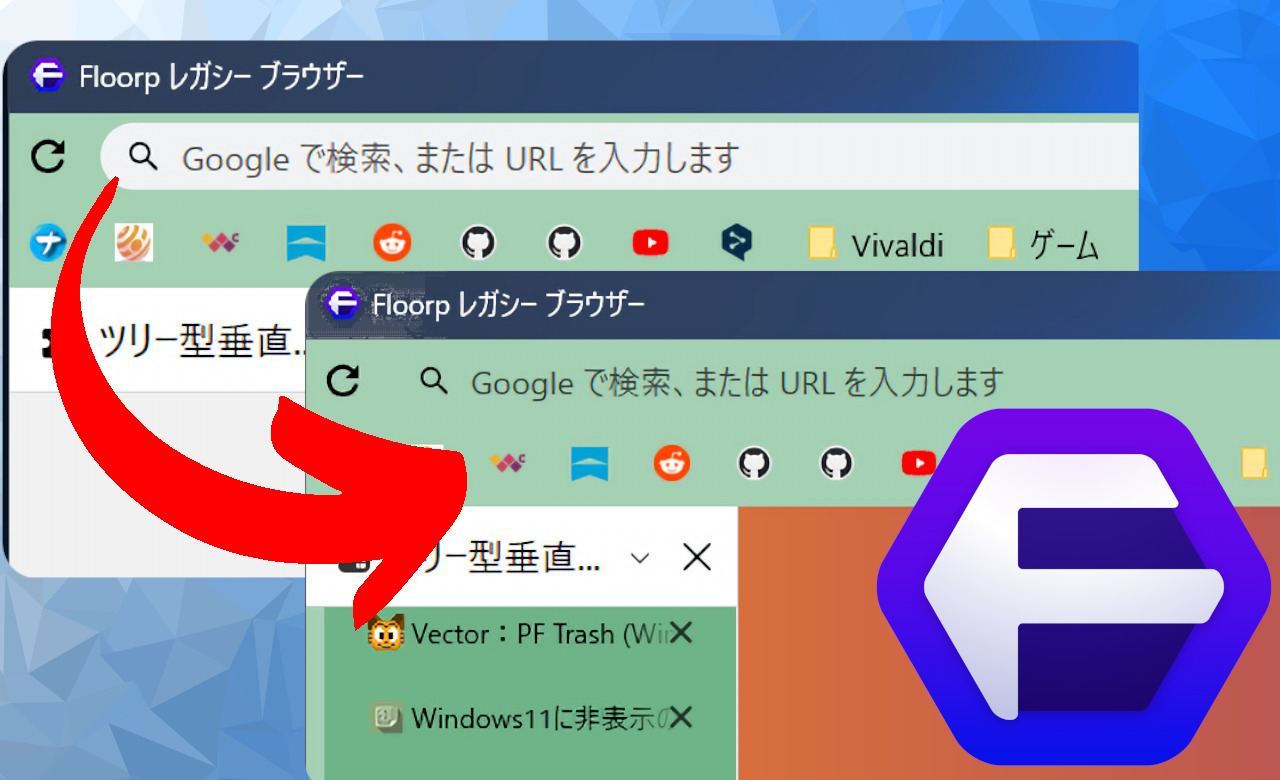Screen dimensions: 1280x780
Task: Open the blue ナ bookmark in back window
Action: (46, 243)
